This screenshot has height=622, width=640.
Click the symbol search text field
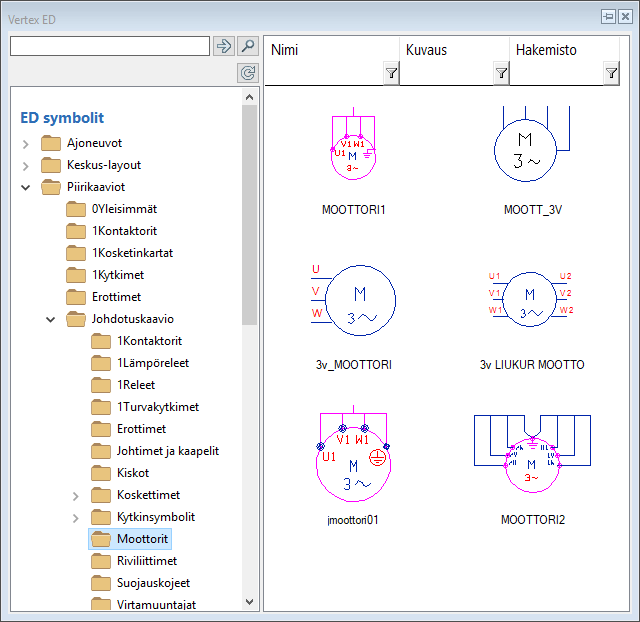tap(109, 46)
